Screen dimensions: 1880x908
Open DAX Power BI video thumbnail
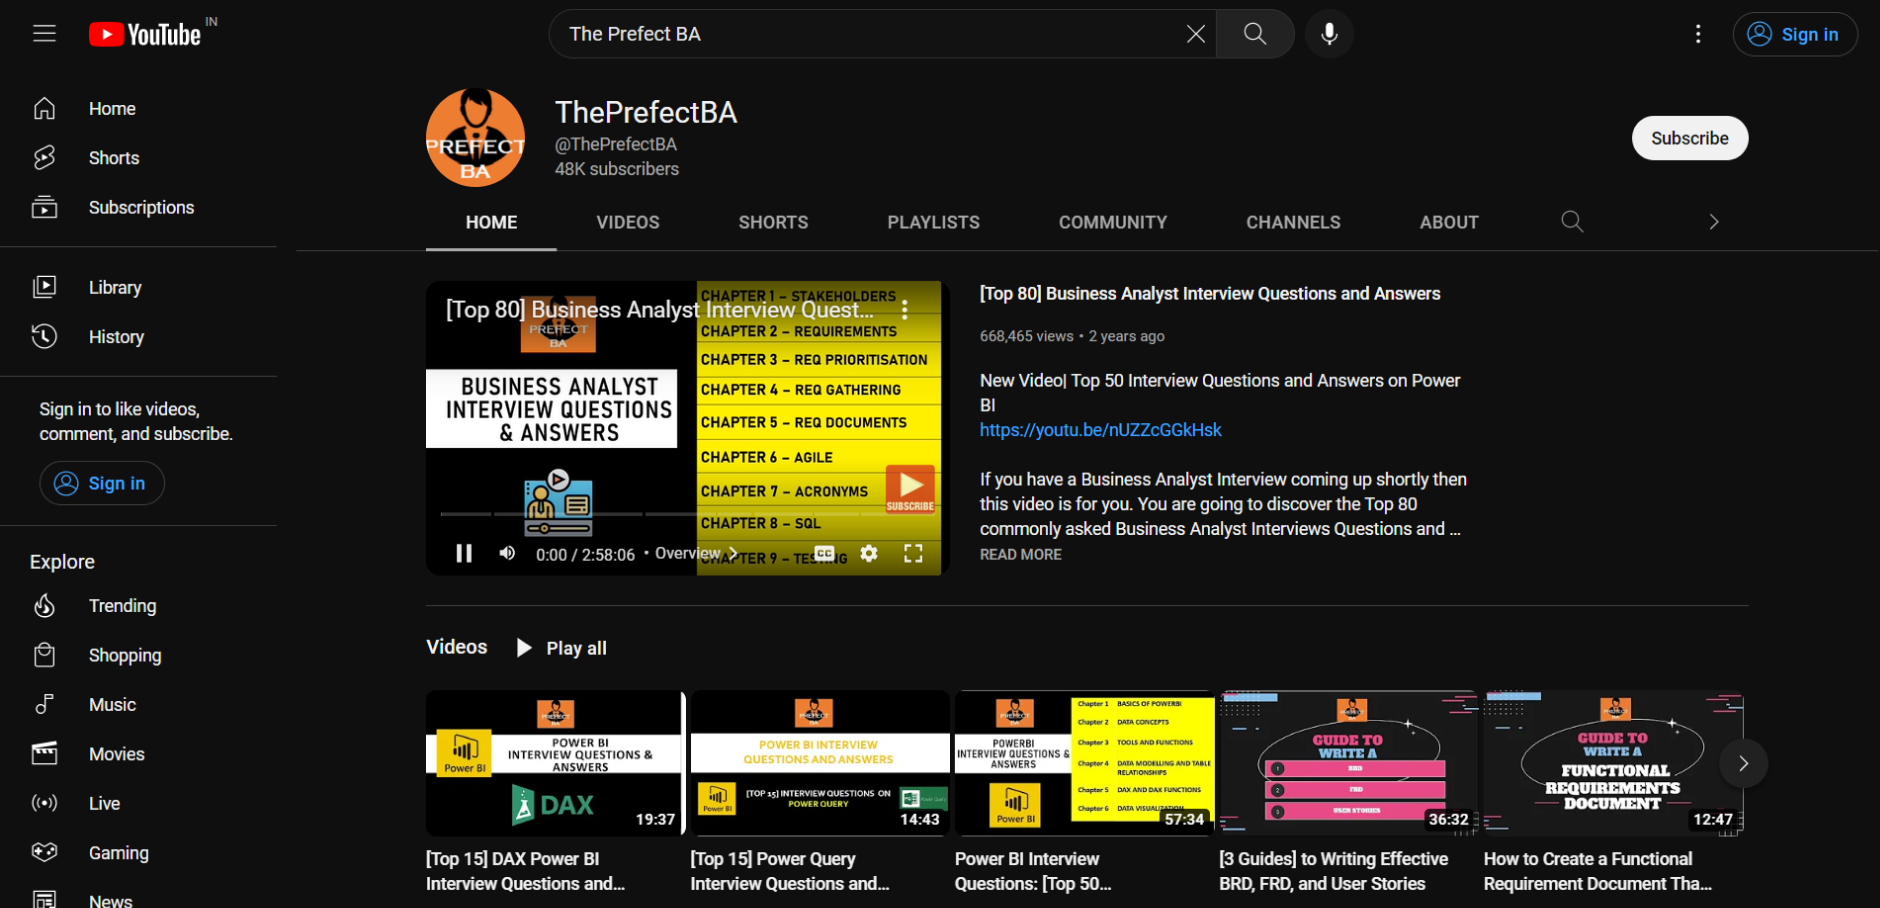click(555, 763)
